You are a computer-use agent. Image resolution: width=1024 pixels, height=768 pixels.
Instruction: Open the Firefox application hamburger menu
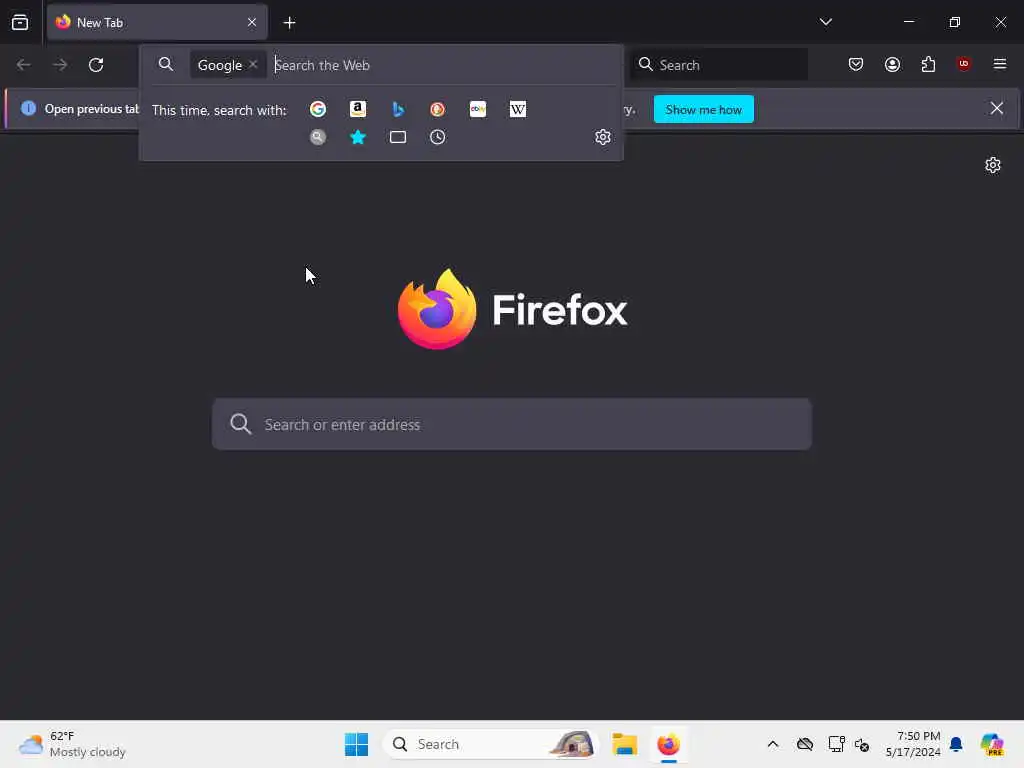1000,64
